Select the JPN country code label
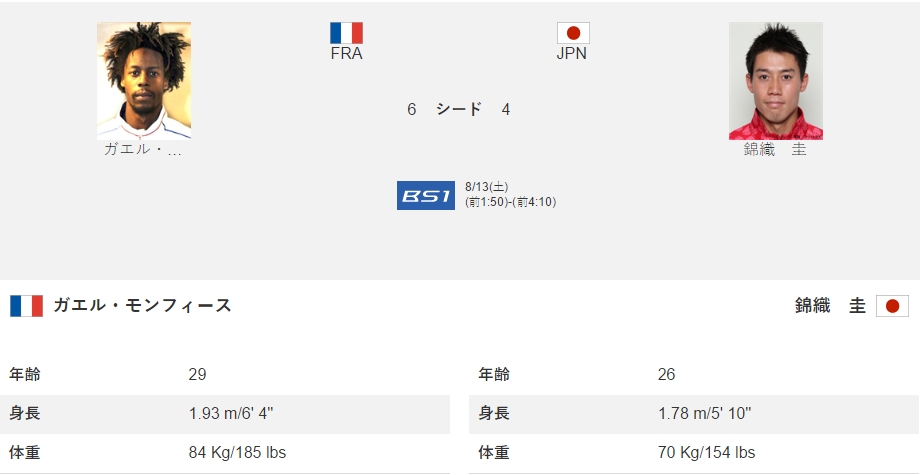 [572, 53]
